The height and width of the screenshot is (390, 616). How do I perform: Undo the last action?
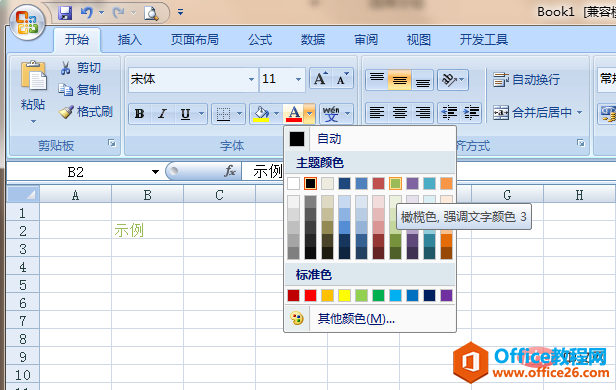point(87,13)
